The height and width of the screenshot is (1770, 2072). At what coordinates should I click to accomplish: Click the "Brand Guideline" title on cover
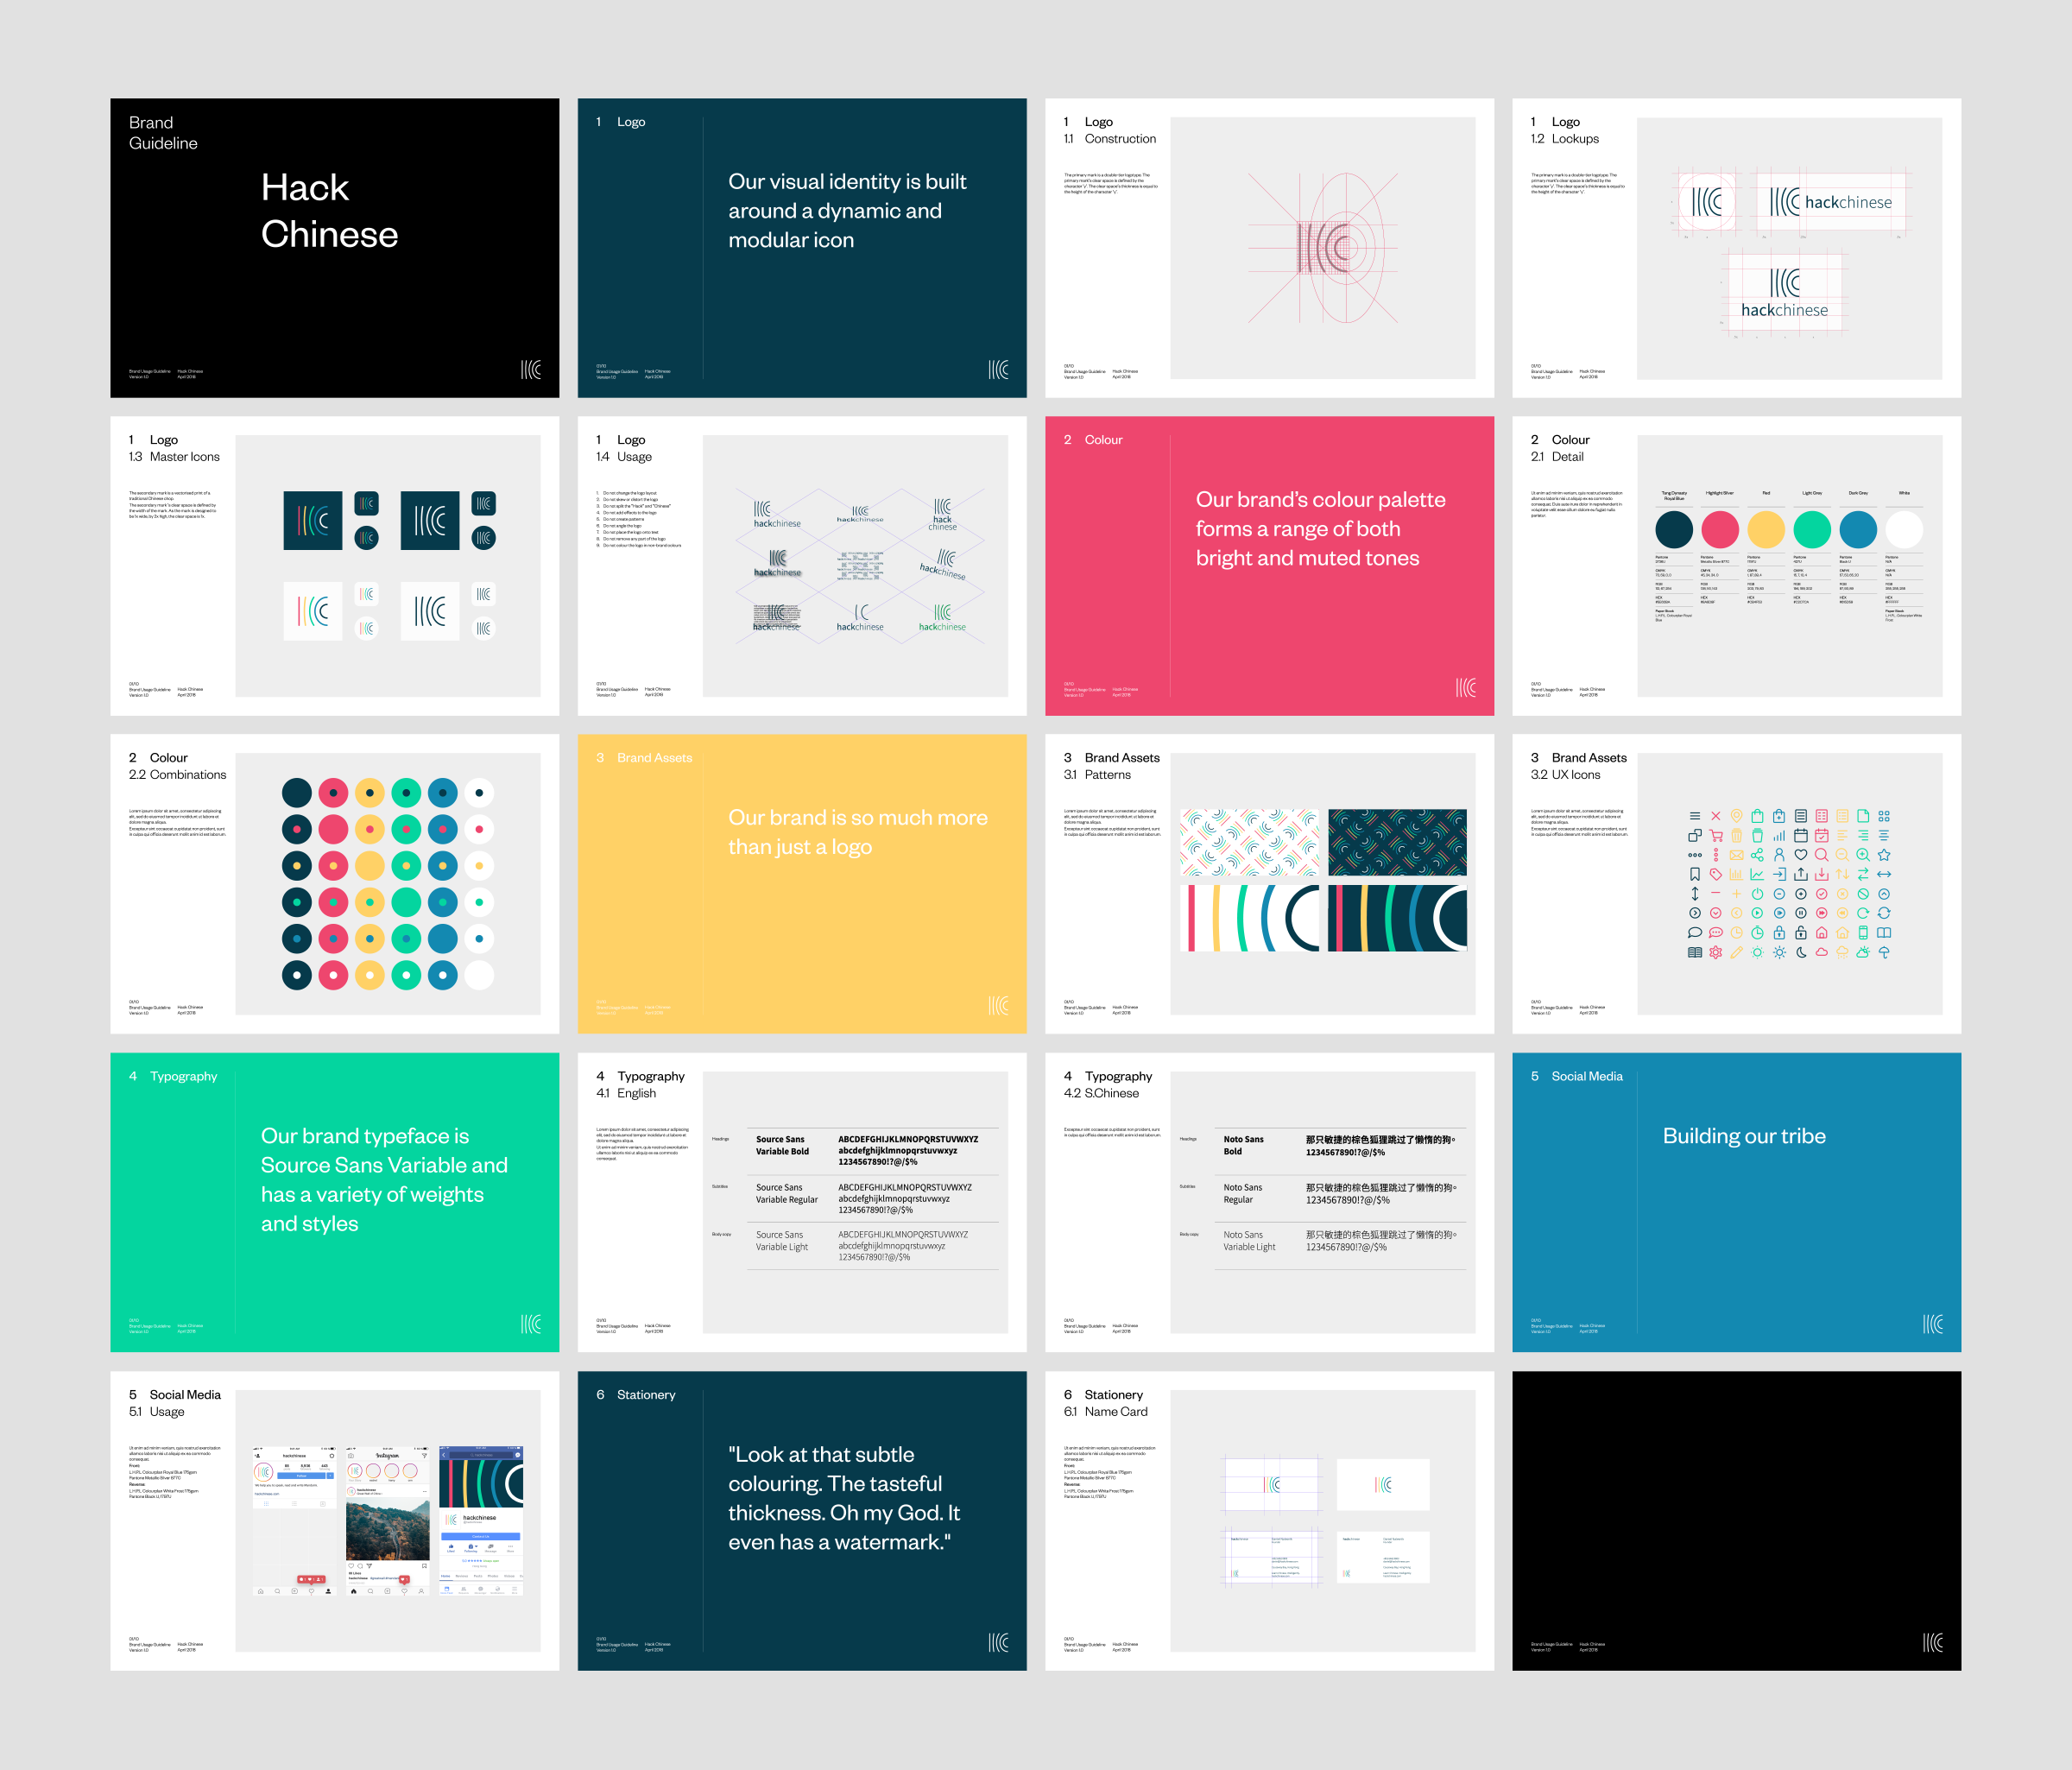point(163,133)
